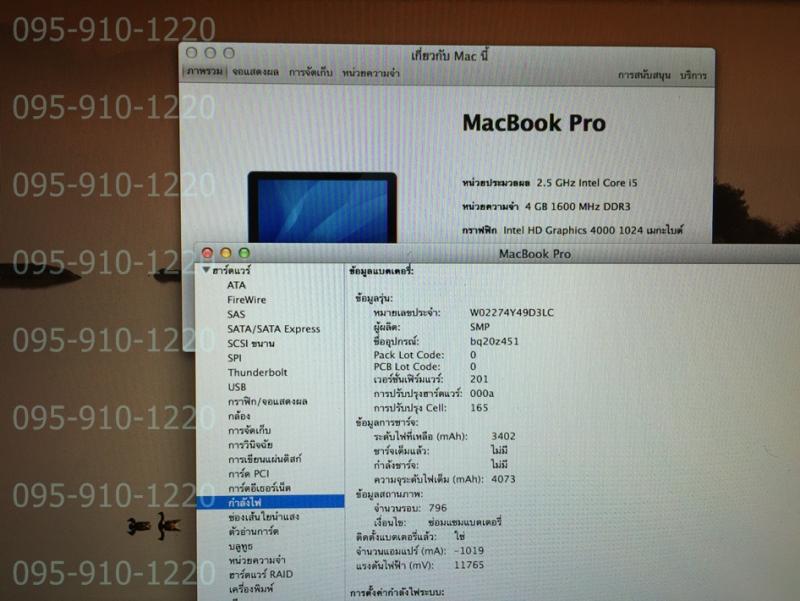Click the green zoom button of System Report
This screenshot has height=601, width=800.
pyautogui.click(x=244, y=253)
